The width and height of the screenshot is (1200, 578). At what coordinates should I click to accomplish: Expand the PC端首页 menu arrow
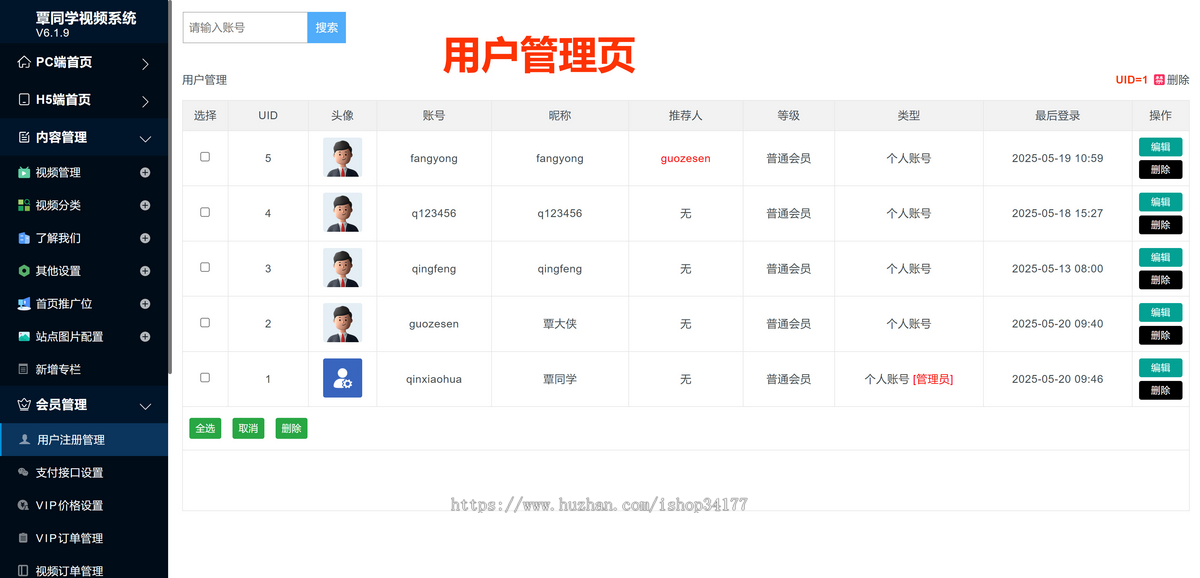145,64
